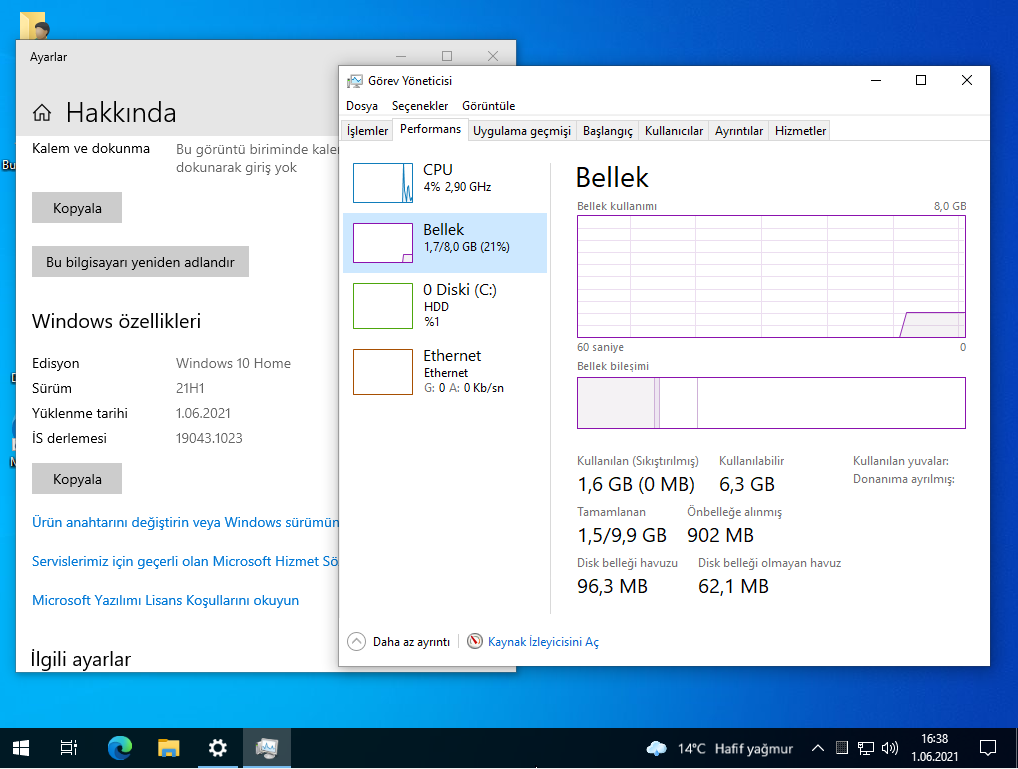
Task: Click the Bellek bileşimi composition bar
Action: [x=771, y=403]
